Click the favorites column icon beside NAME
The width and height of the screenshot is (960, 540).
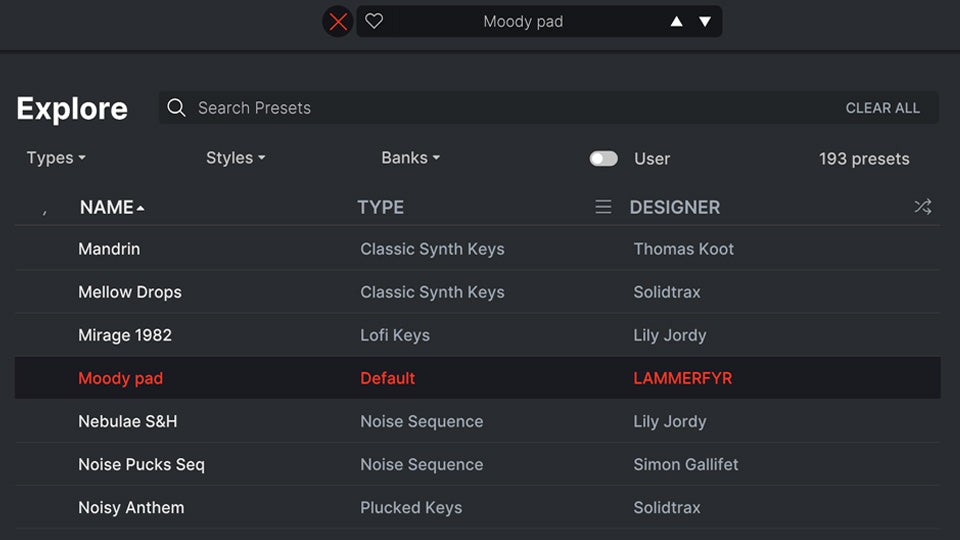point(45,211)
